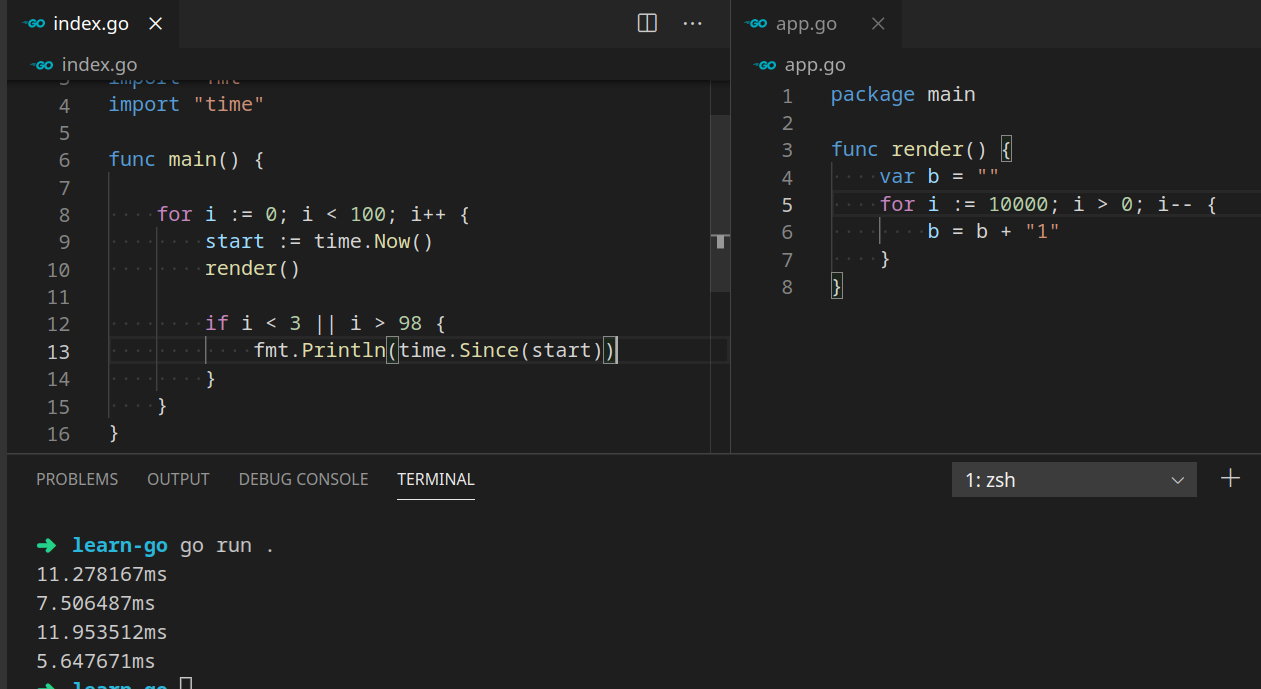Click Go icon in app.go breadcrumb
Screen dimensions: 1261x689
coord(765,65)
